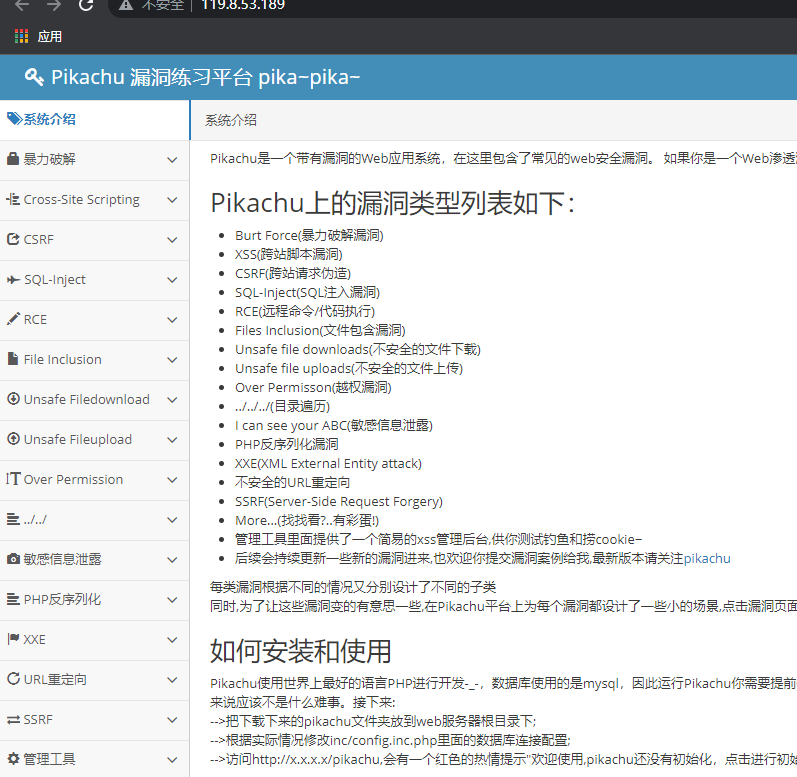The height and width of the screenshot is (777, 797).
Task: Open the SQL-Inject sidebar menu
Action: (95, 279)
